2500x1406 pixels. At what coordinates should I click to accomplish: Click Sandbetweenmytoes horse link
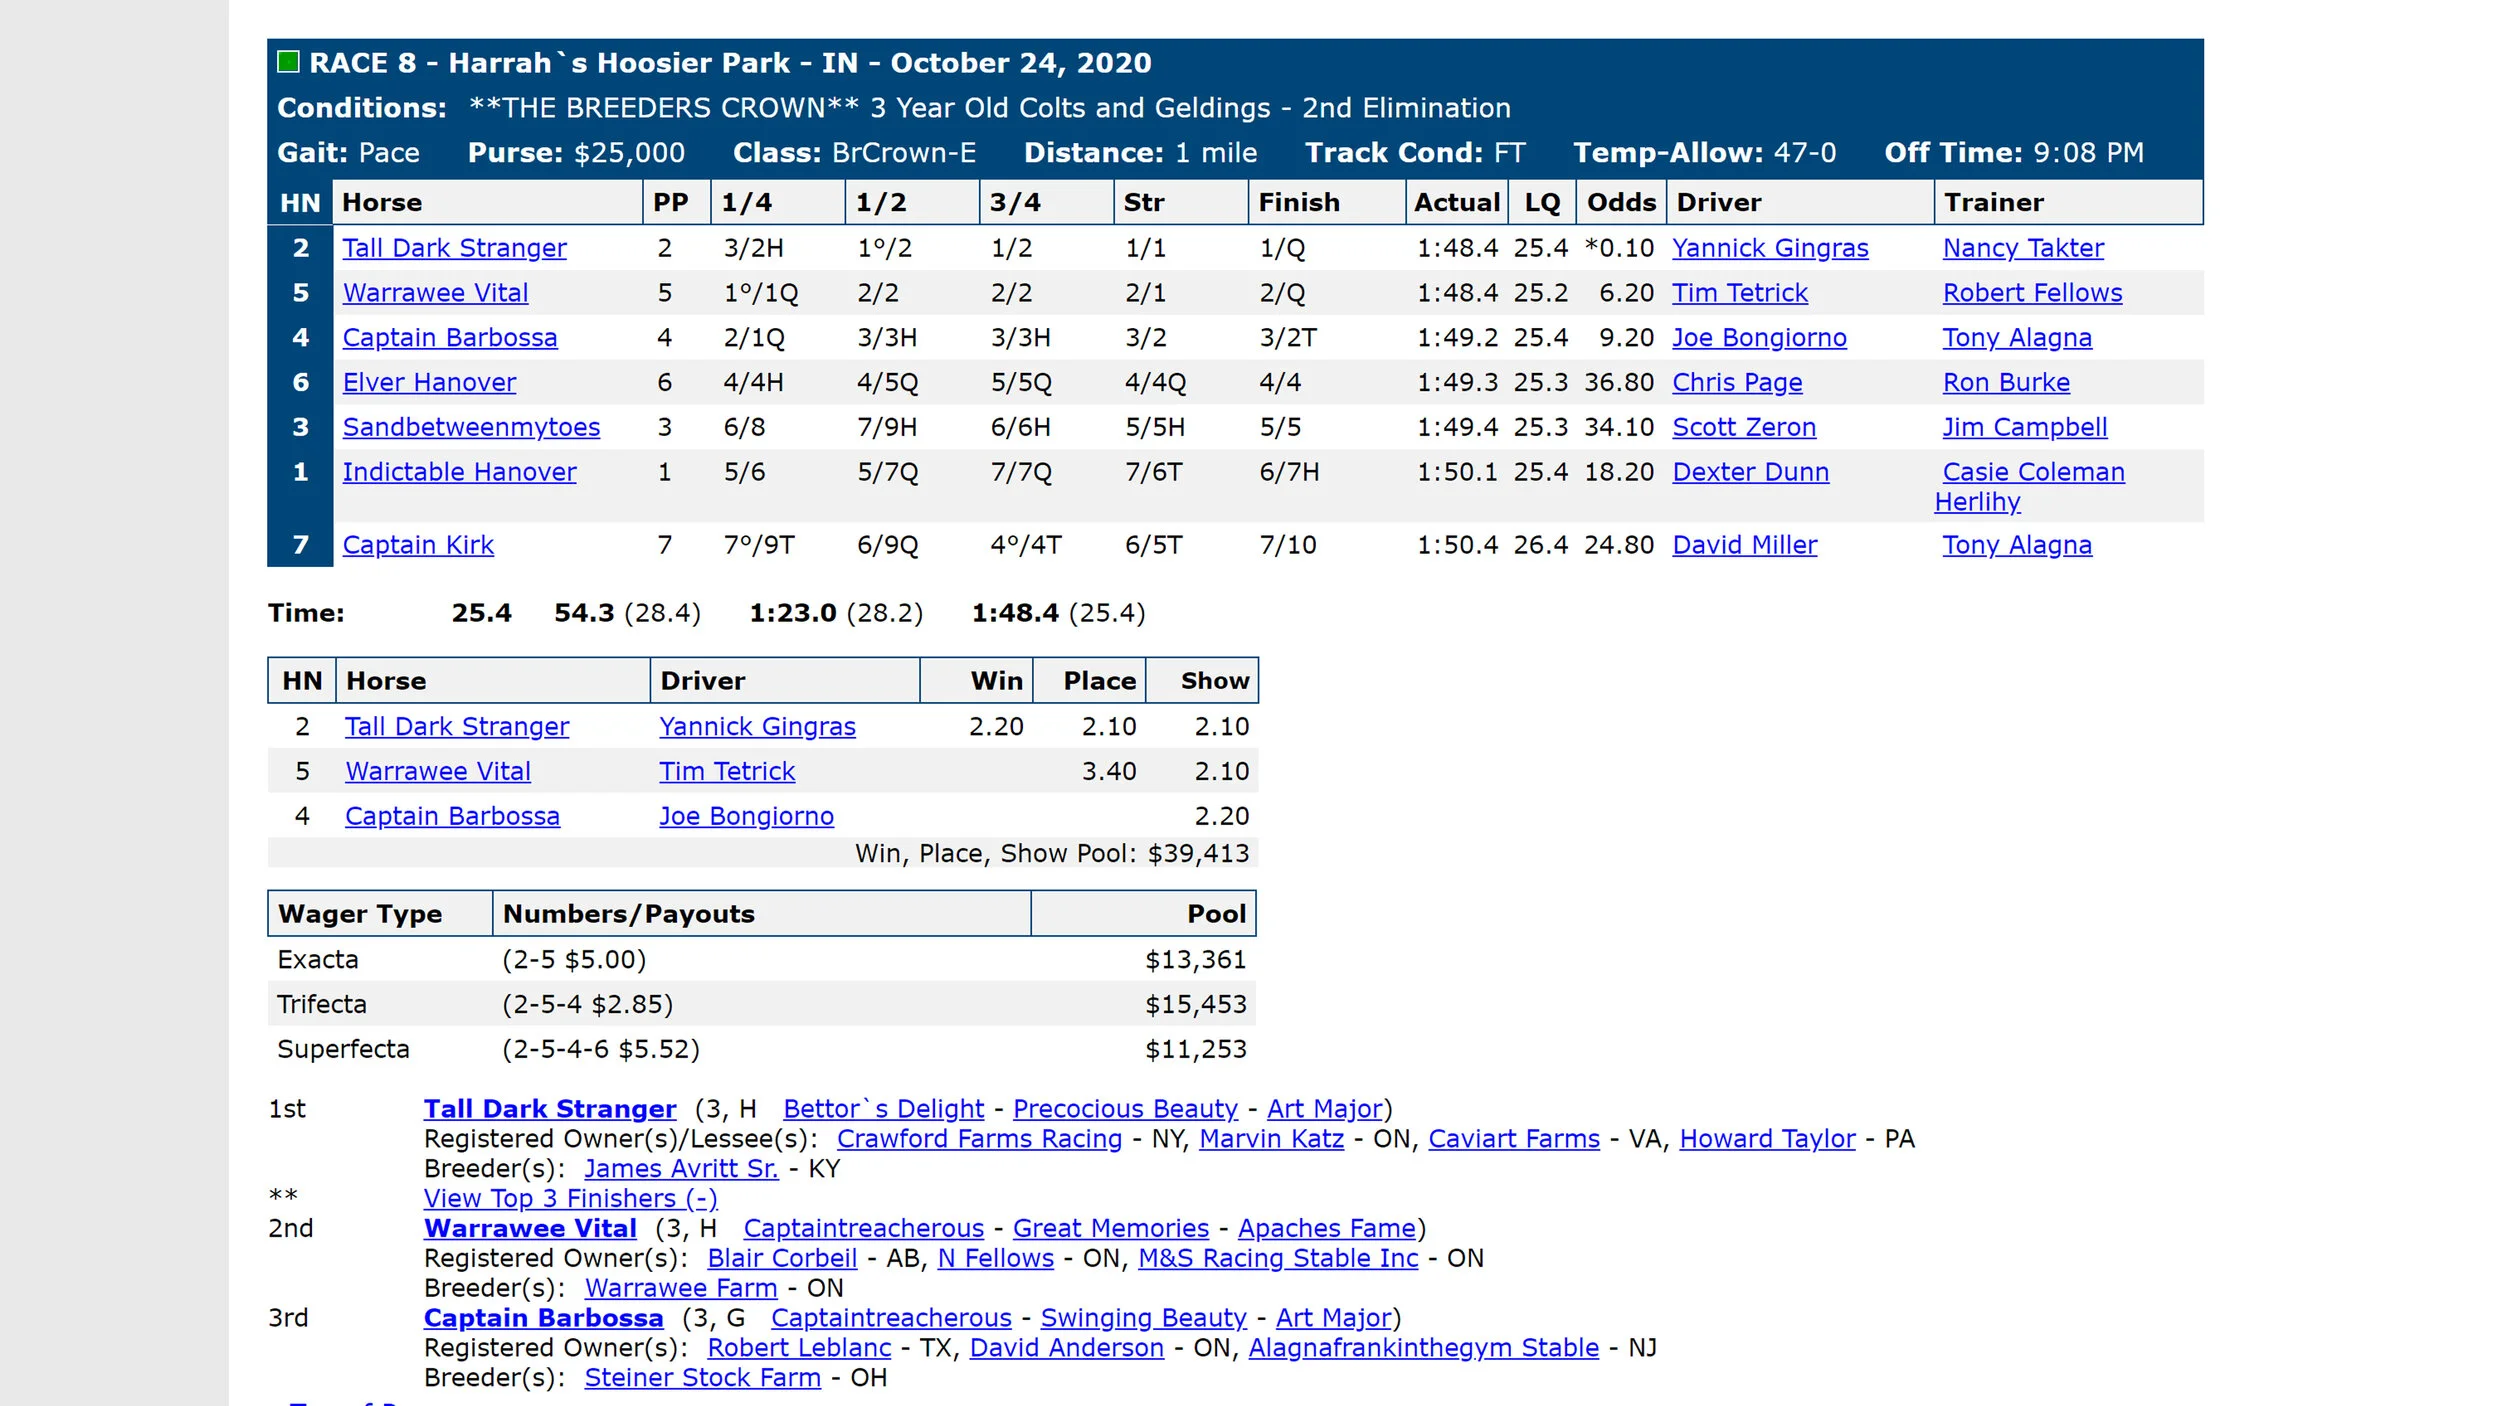[471, 427]
